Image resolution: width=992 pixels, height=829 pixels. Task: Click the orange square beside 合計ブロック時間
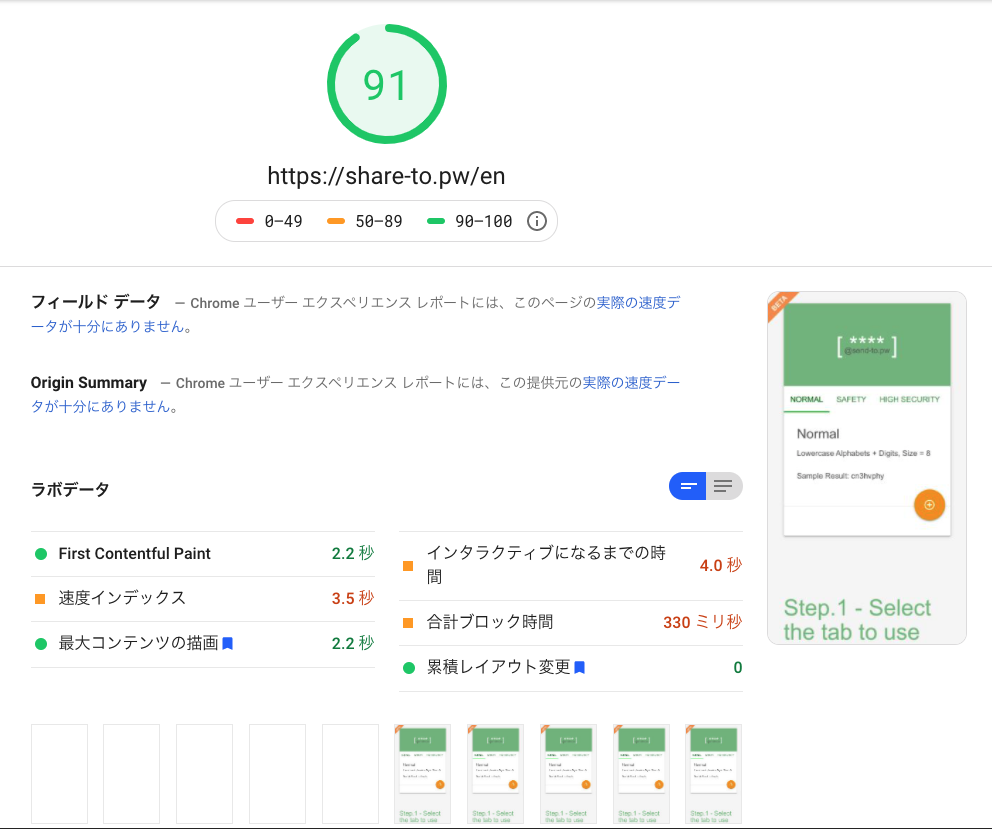point(408,621)
